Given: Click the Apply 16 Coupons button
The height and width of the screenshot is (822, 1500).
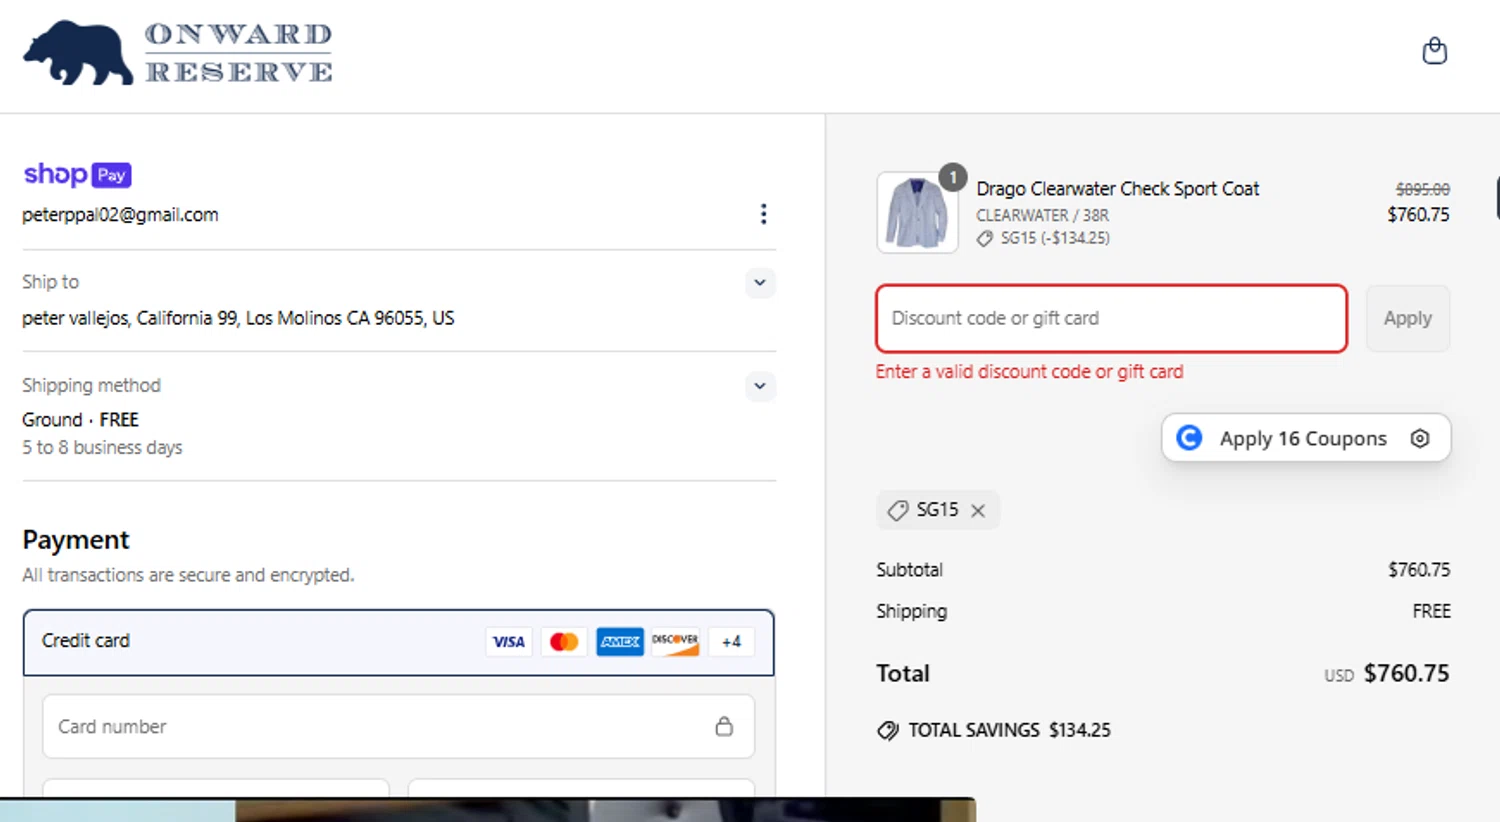Looking at the screenshot, I should pyautogui.click(x=1306, y=438).
